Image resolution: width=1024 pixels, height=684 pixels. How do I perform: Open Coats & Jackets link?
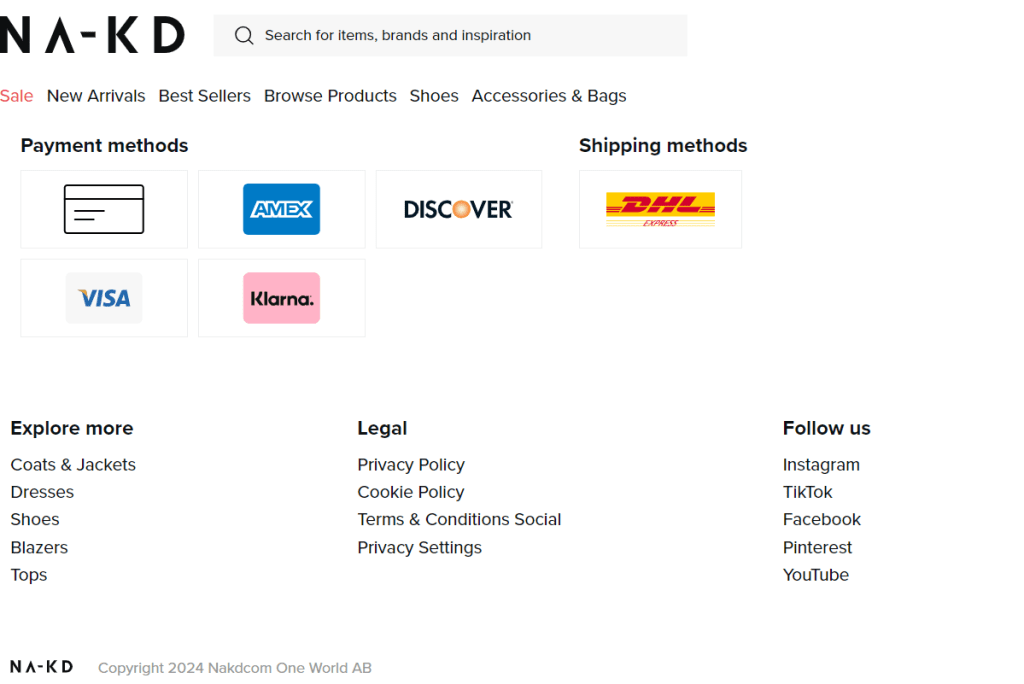pos(73,465)
